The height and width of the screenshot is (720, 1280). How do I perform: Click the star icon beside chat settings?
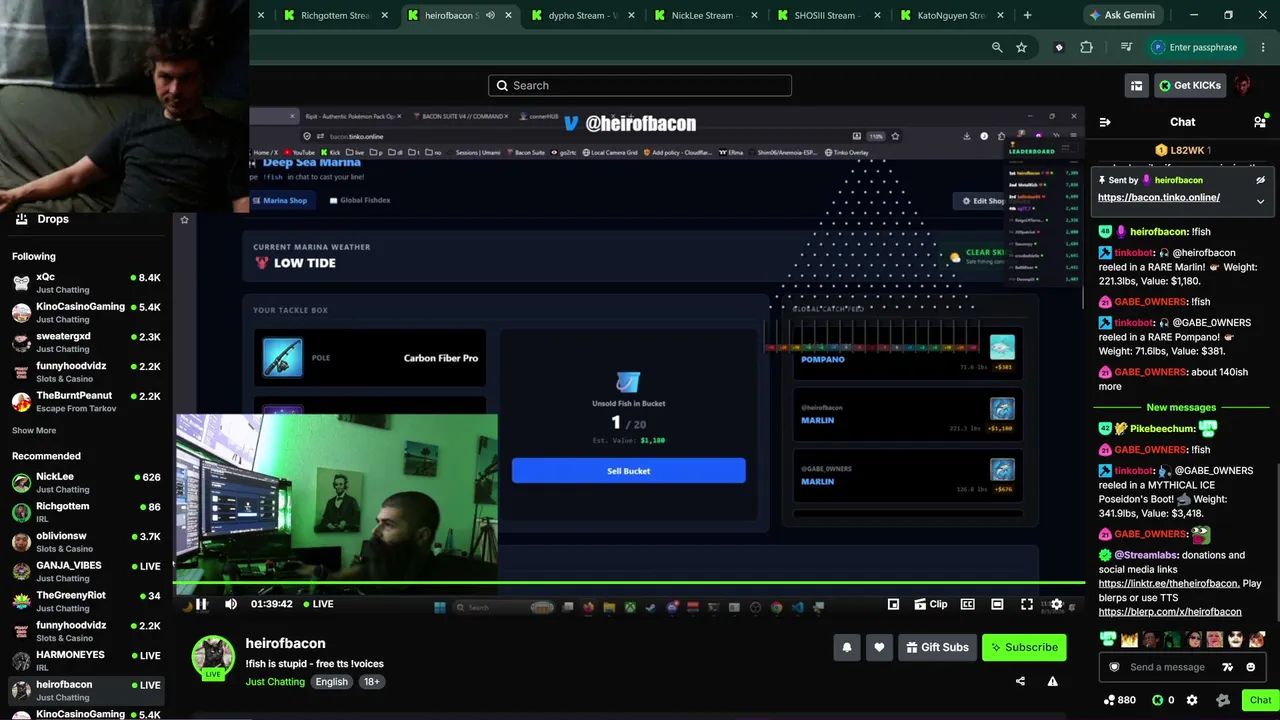(1222, 700)
